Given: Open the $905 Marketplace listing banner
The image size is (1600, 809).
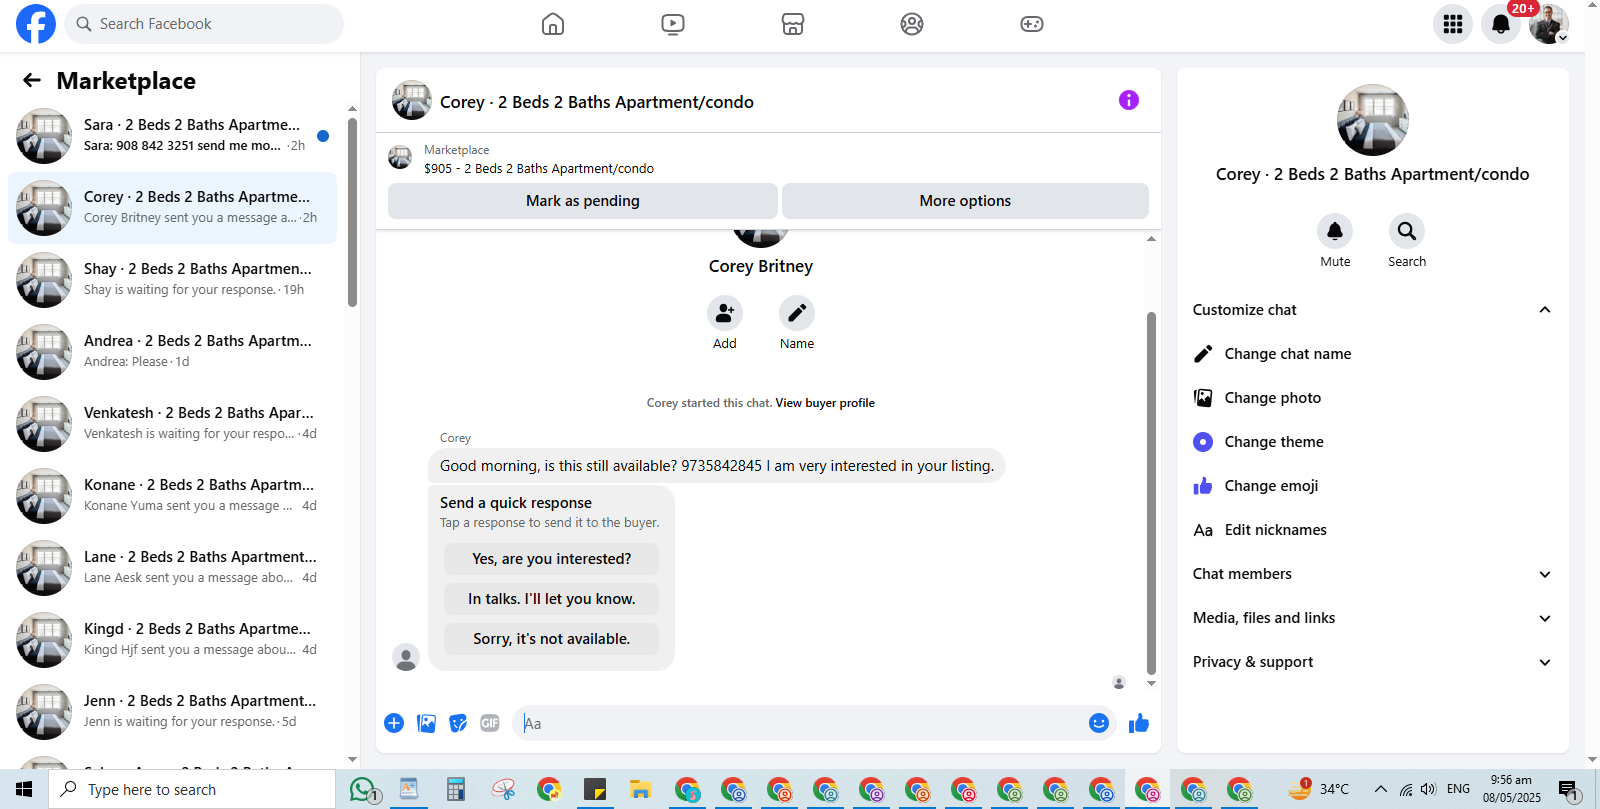Looking at the screenshot, I should [768, 159].
